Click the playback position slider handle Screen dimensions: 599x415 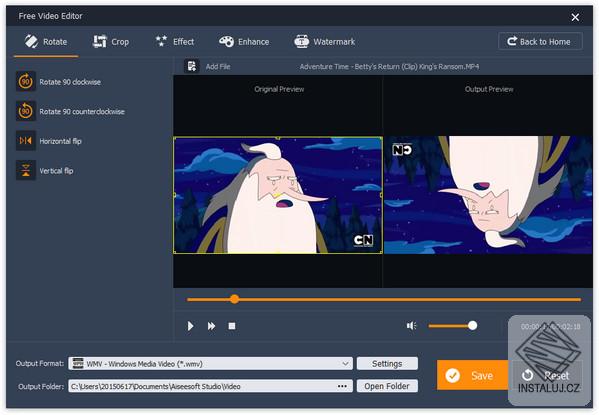[235, 299]
